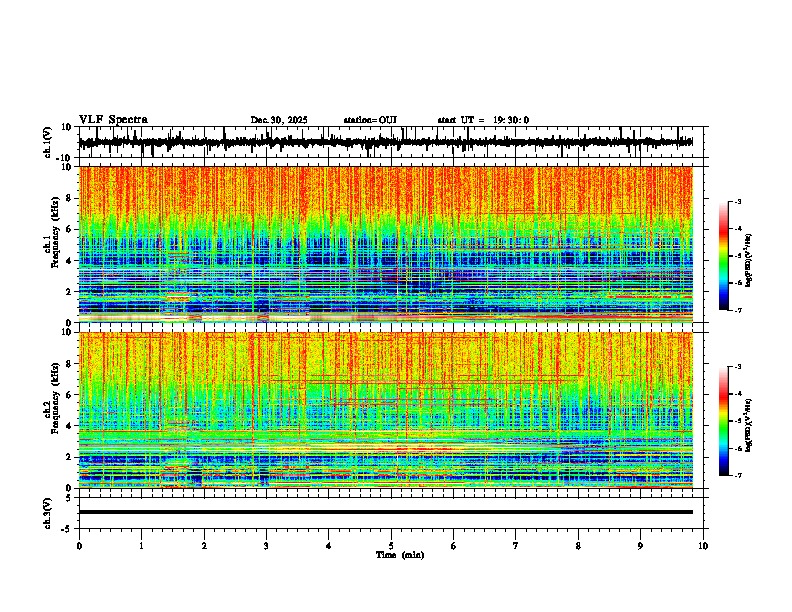
Task: Click the "8" kHz tick on ch.1 spectrogram axis
Action: pos(71,198)
